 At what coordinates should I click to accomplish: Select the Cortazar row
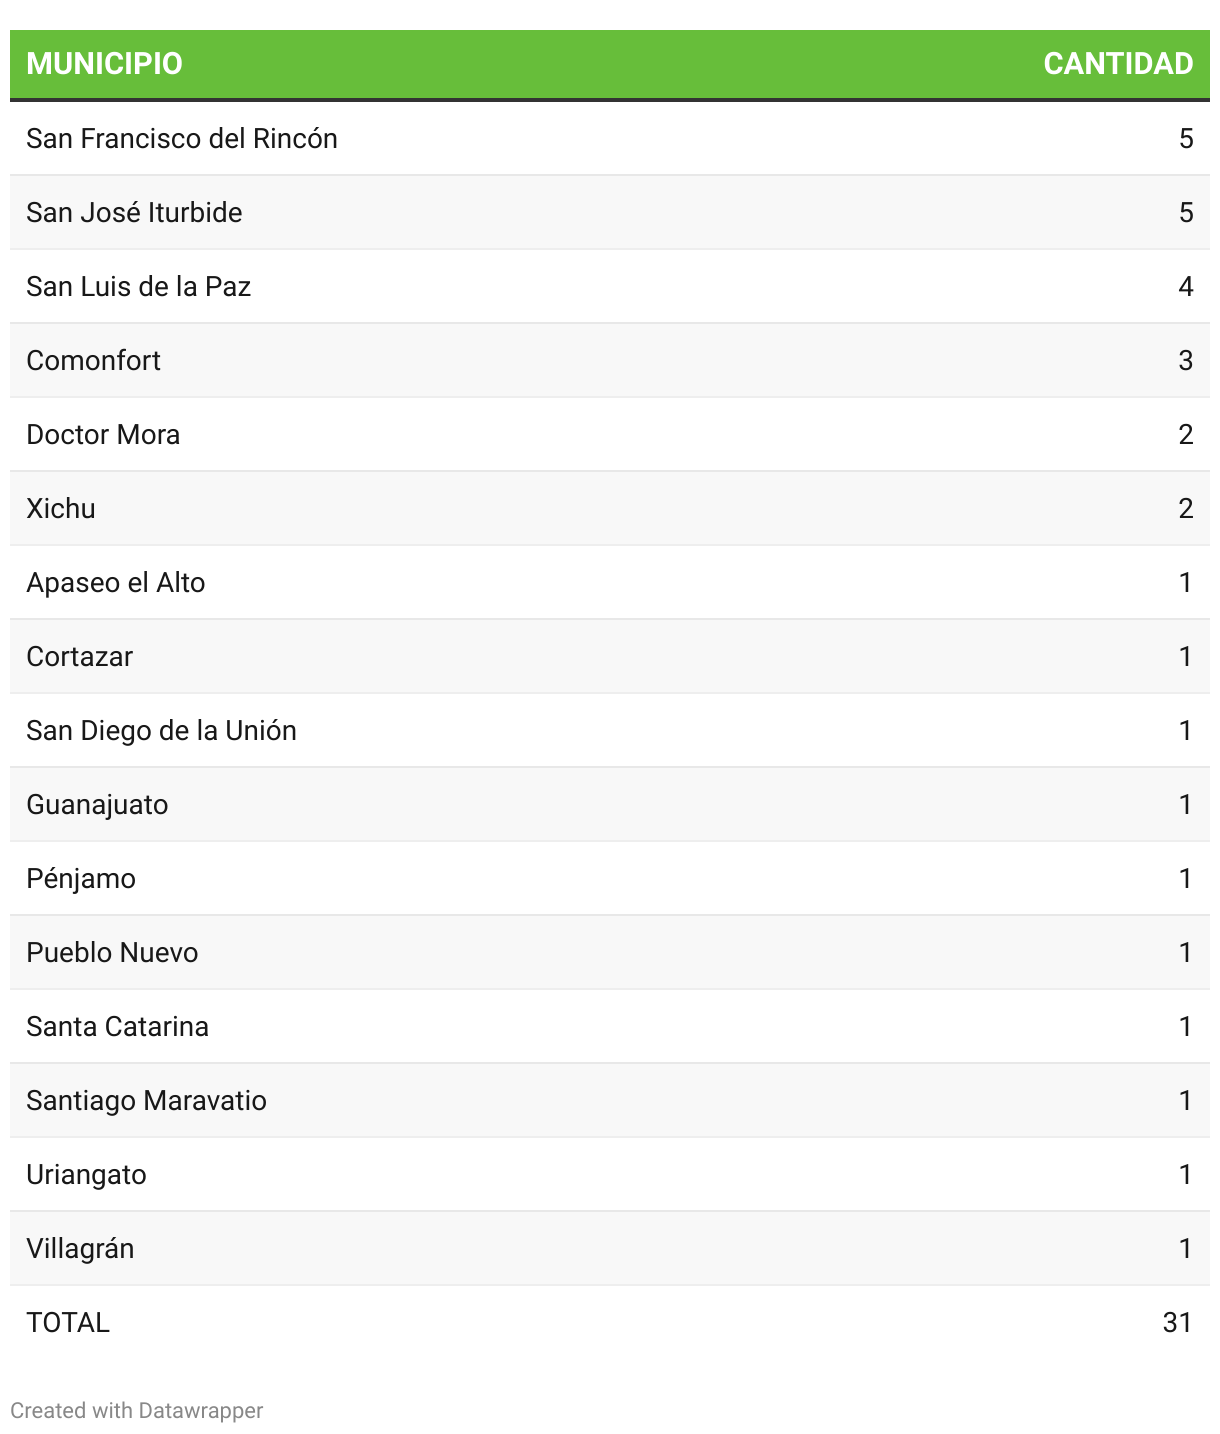pos(79,657)
